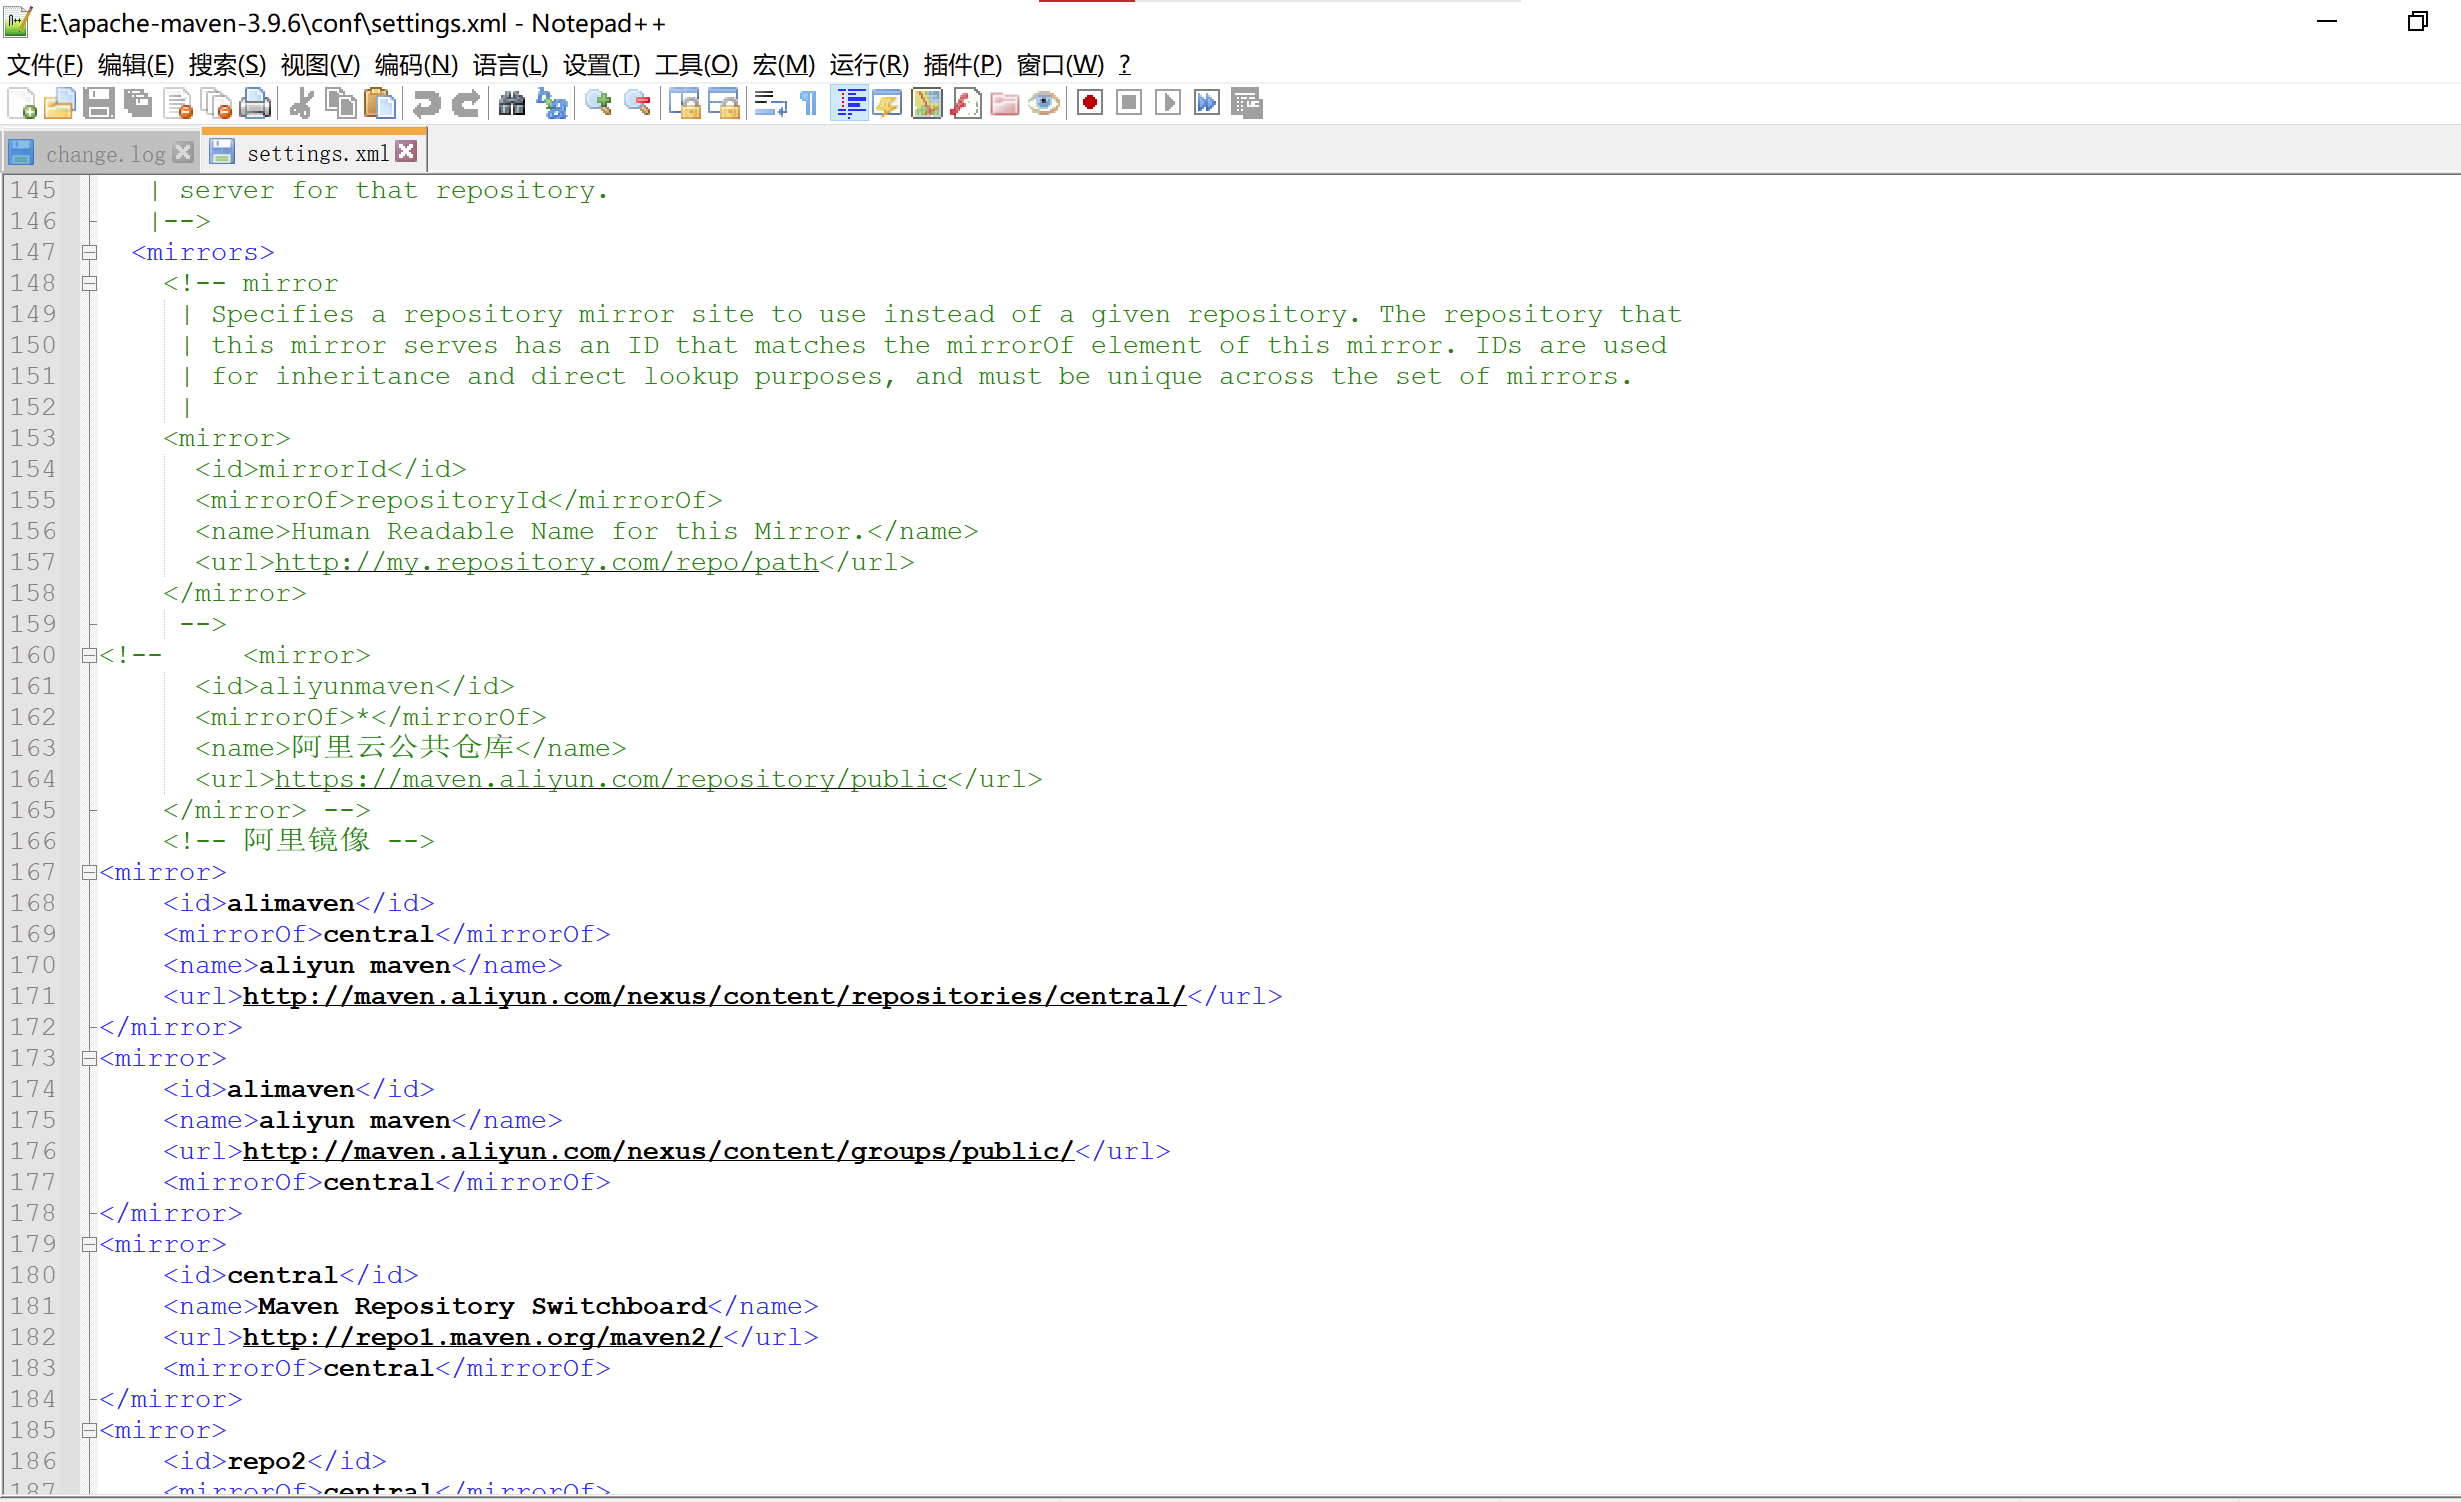2461x1502 pixels.
Task: Click the Find and Replace icon
Action: coord(552,103)
